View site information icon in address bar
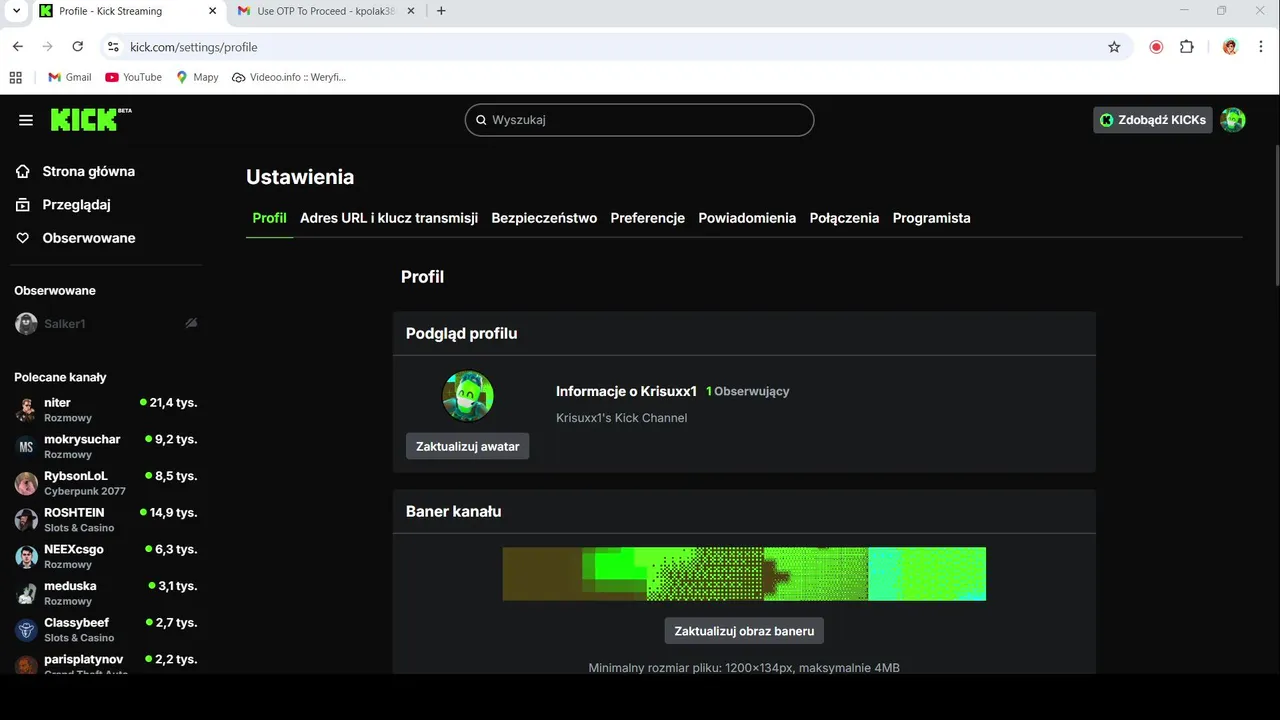The width and height of the screenshot is (1280, 720). 113,47
